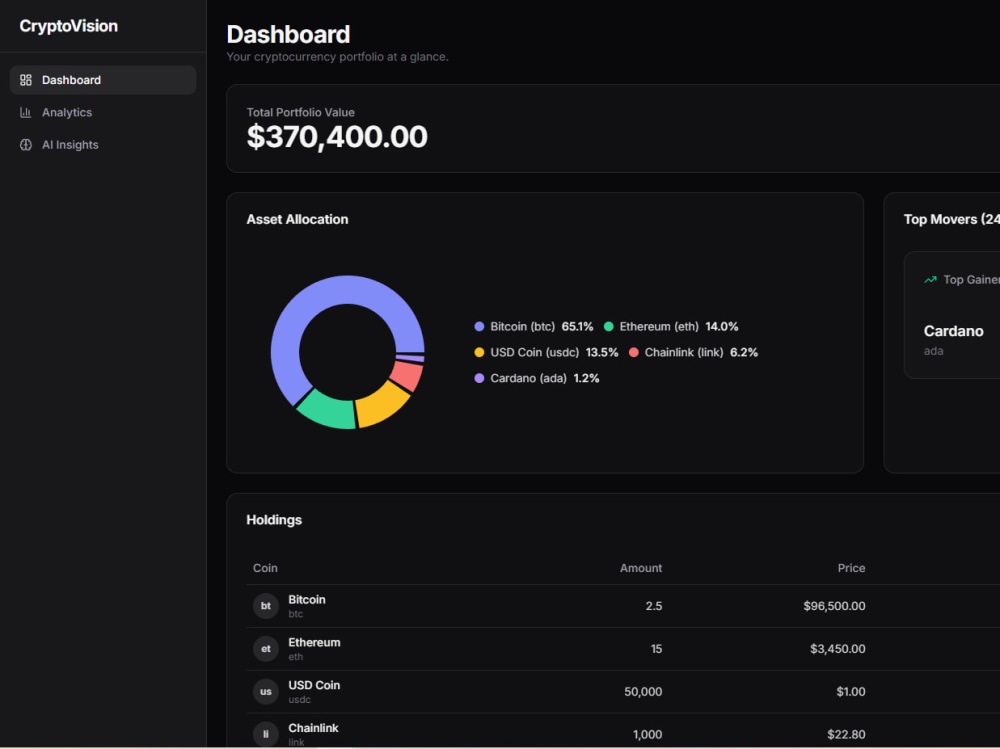Click the Cardano (ada) 1.2% legend label
Image resolution: width=1000 pixels, height=749 pixels.
[x=545, y=378]
